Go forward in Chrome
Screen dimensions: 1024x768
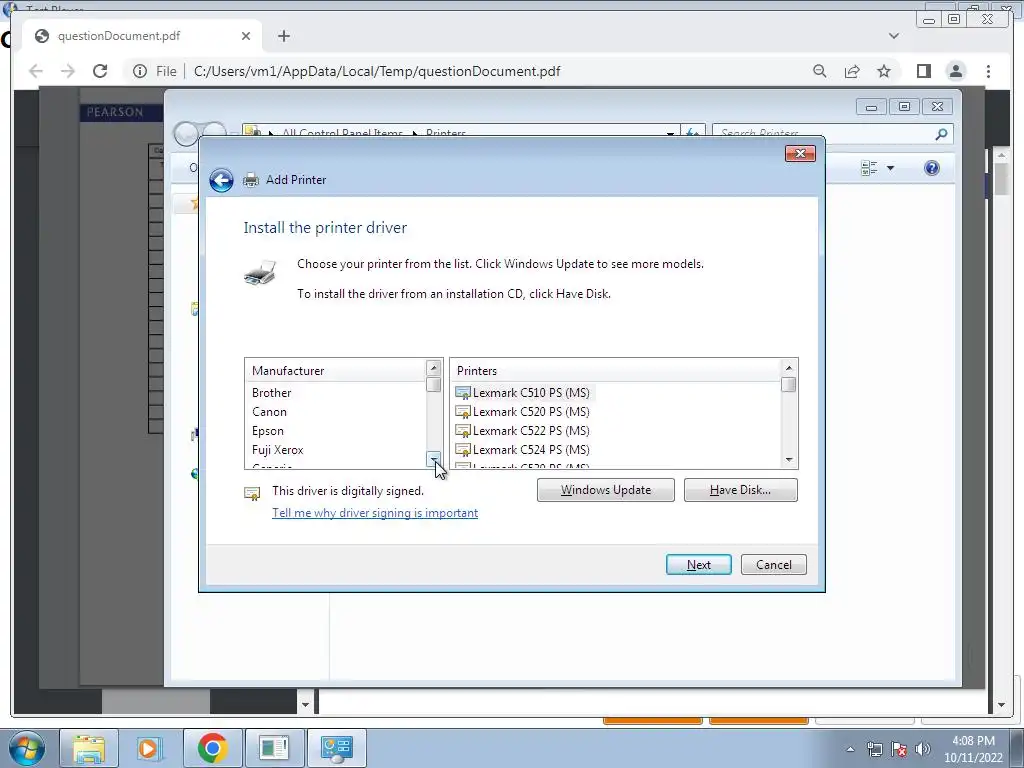point(68,71)
